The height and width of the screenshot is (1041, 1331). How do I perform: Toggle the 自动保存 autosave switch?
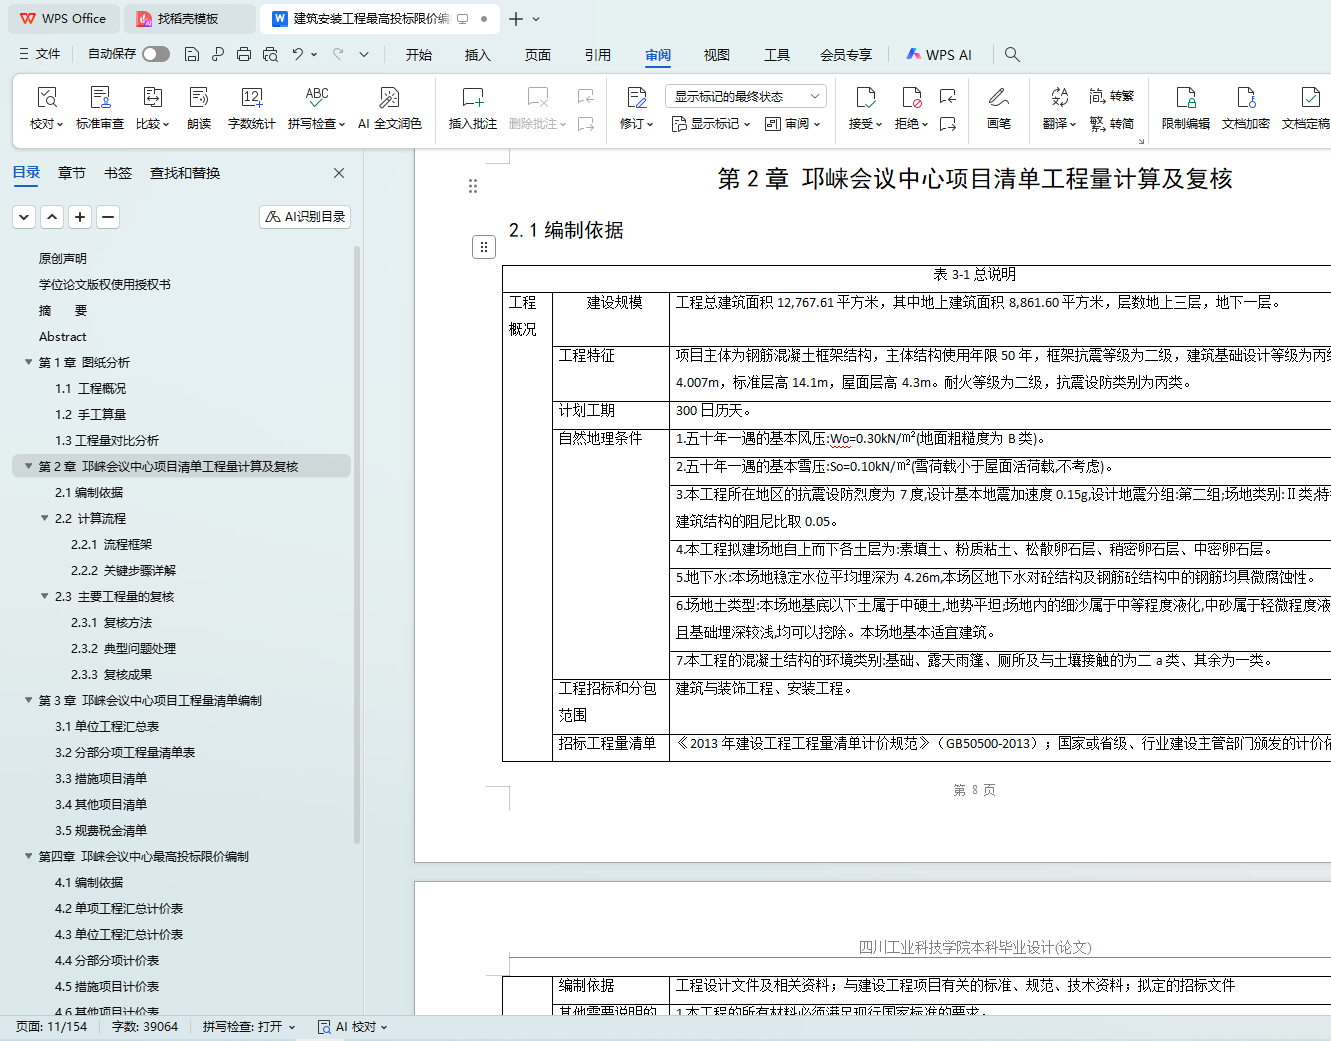tap(156, 54)
